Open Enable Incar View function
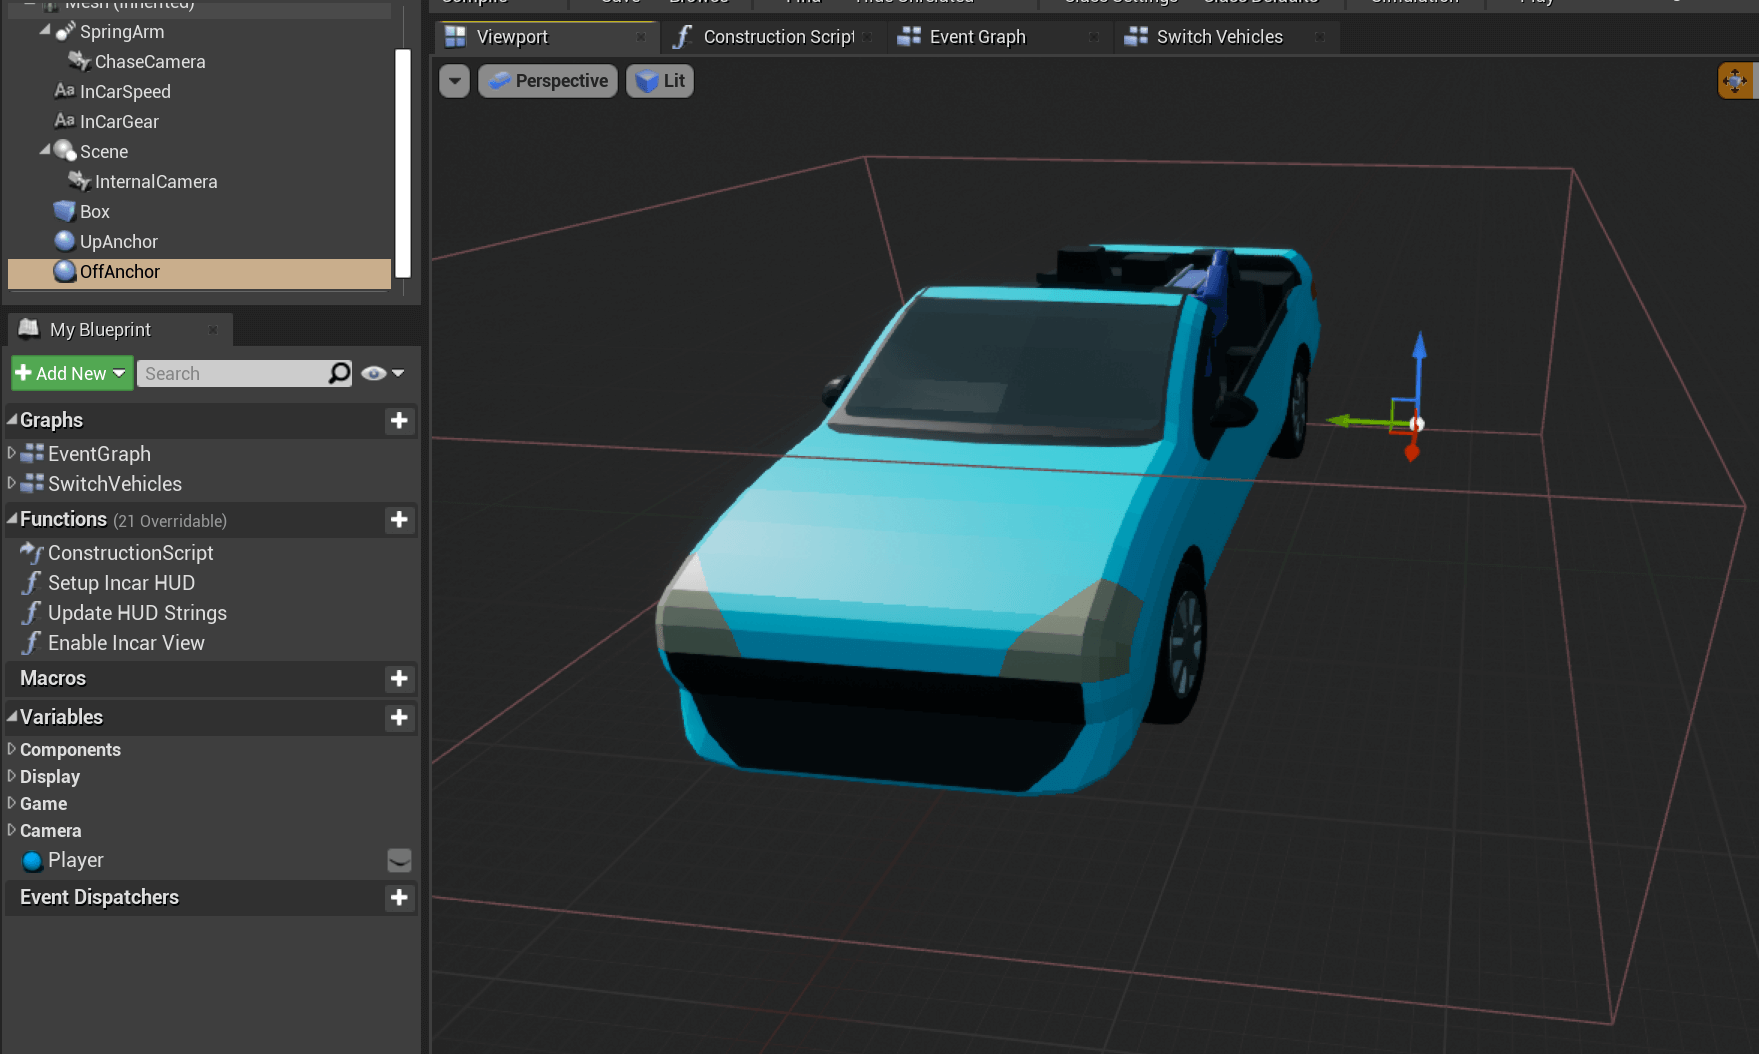1759x1054 pixels. point(126,643)
